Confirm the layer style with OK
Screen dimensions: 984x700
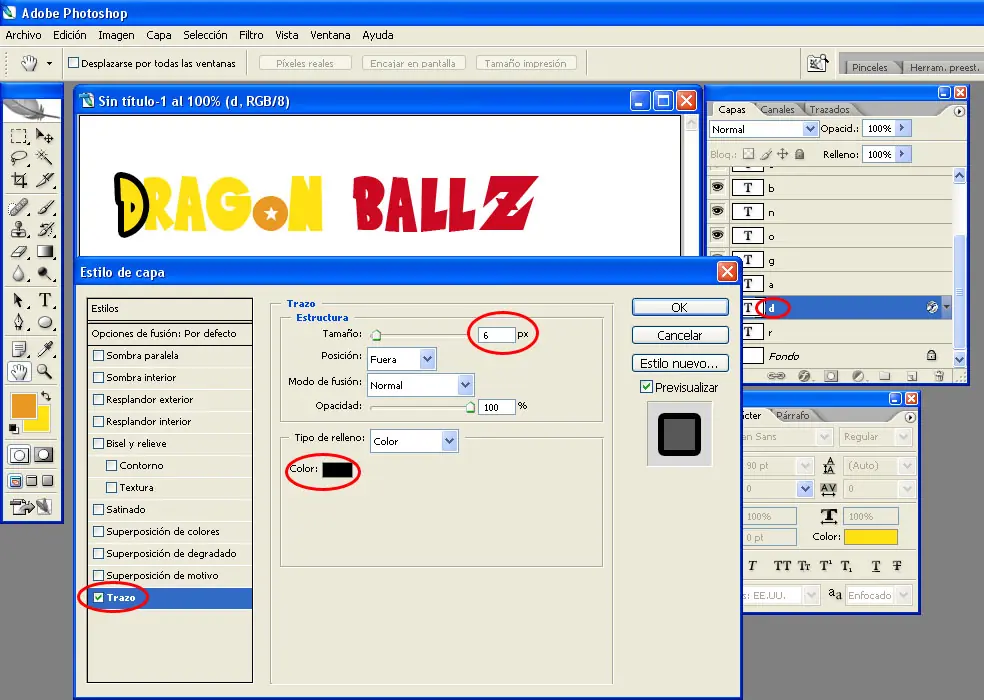pyautogui.click(x=680, y=308)
